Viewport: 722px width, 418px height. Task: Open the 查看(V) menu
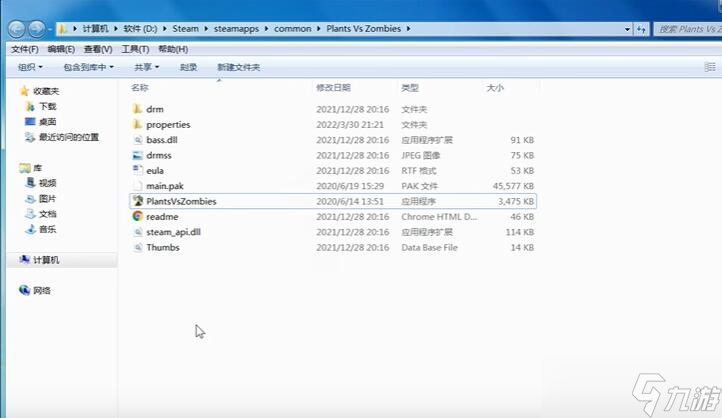98,49
